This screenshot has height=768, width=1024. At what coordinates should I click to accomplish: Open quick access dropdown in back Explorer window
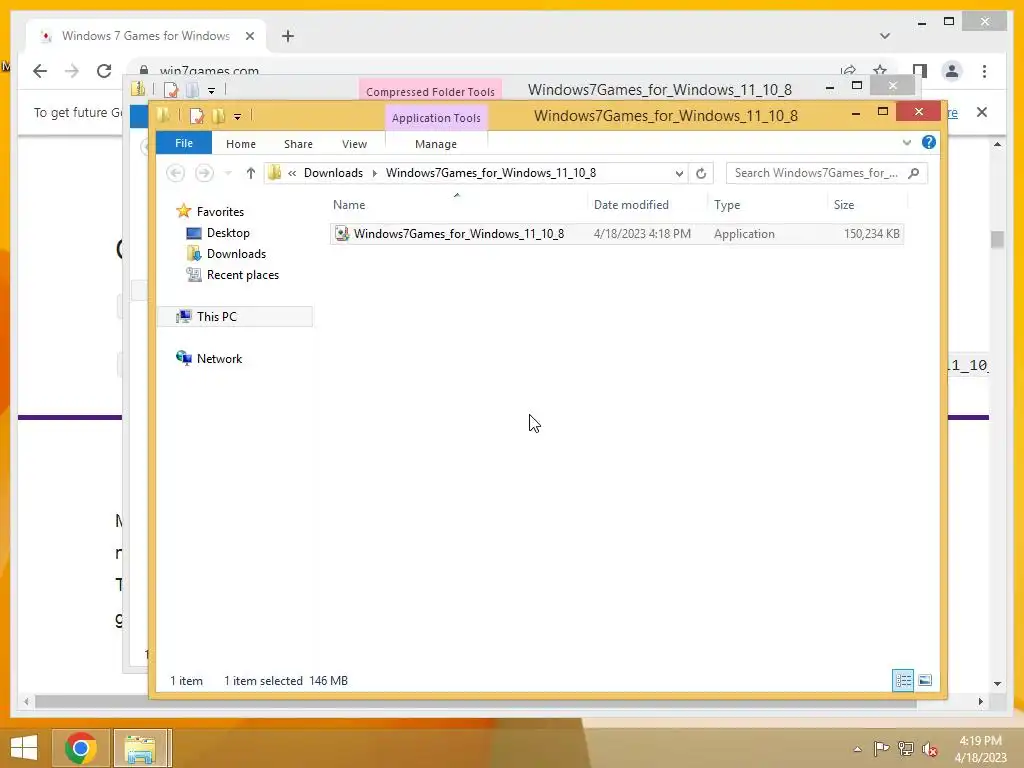211,90
